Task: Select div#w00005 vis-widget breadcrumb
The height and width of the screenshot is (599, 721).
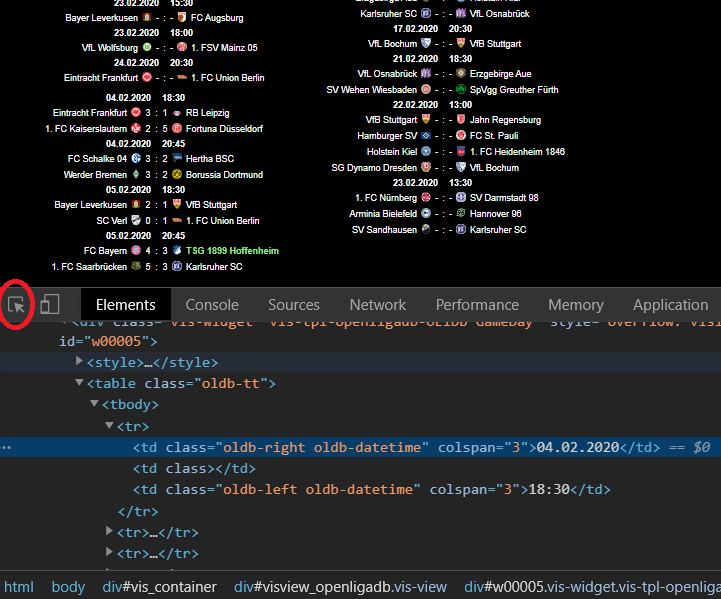Action: [x=592, y=587]
